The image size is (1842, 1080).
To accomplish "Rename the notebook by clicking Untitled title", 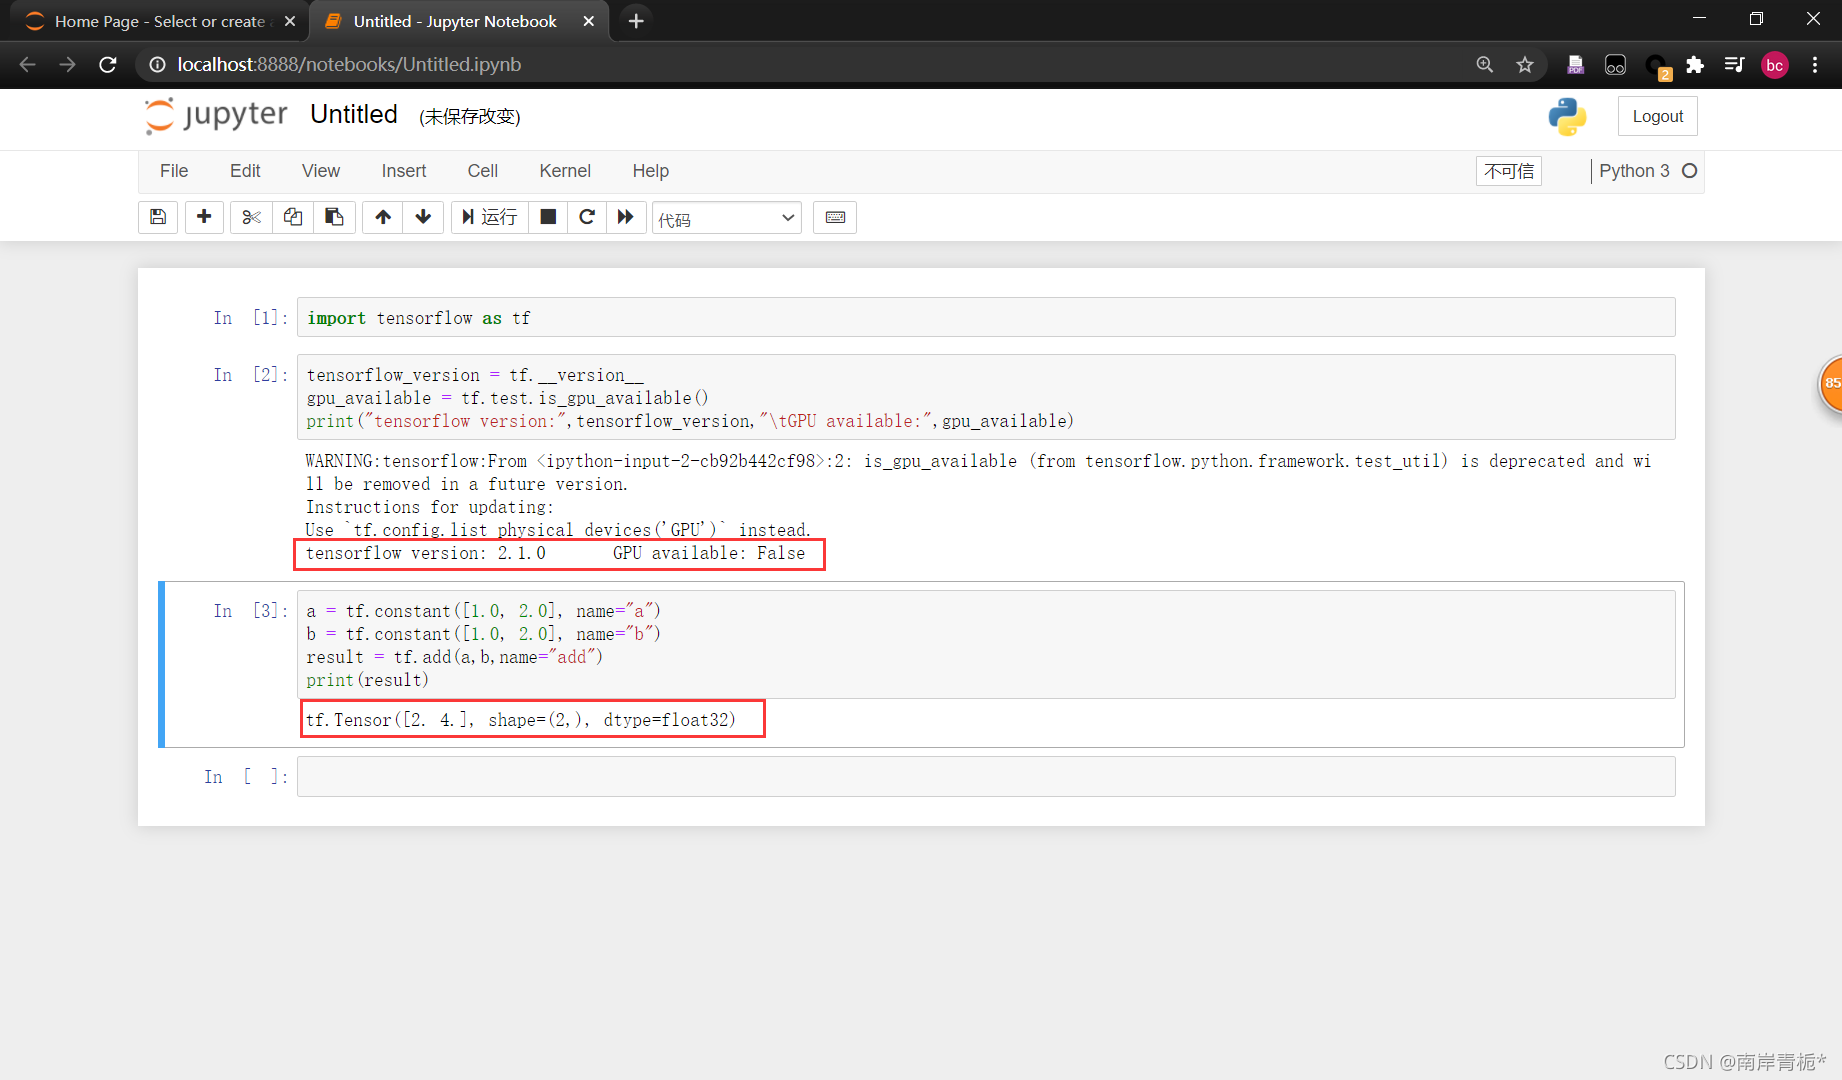I will tap(354, 115).
